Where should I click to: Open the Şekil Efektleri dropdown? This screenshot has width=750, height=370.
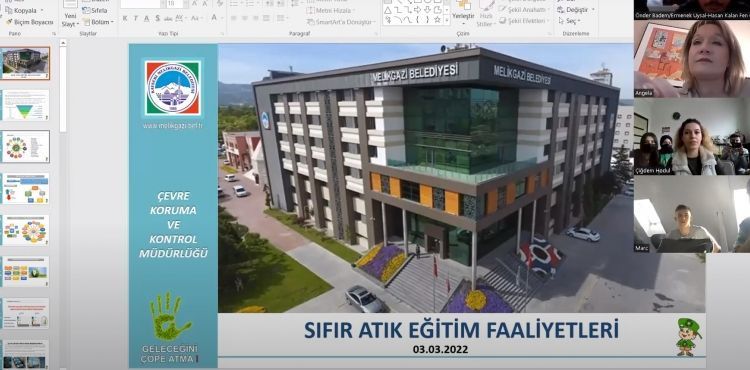523,21
